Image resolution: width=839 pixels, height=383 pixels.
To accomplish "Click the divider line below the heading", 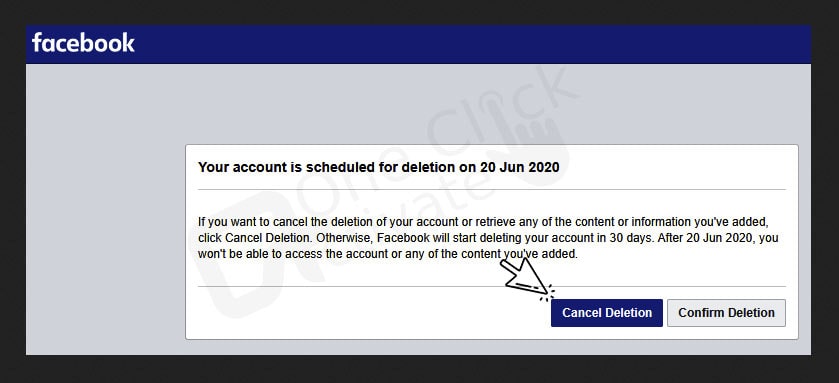I will point(492,189).
